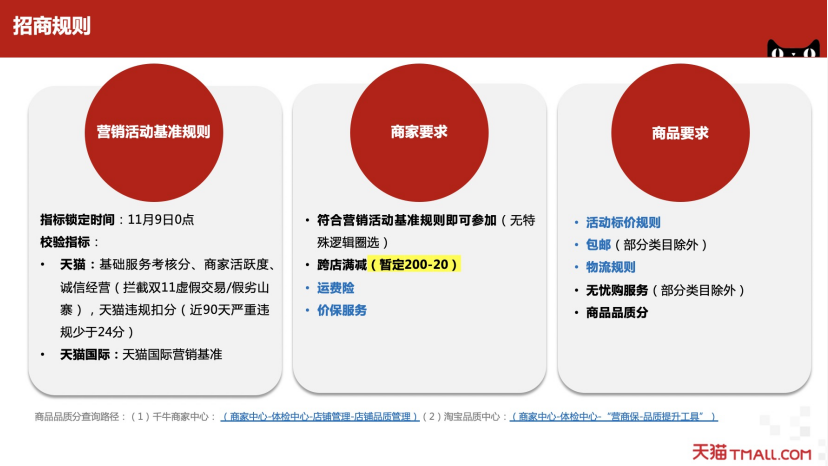Select the 商家要求 red circle
Viewport: 828px width, 466px height.
point(419,132)
